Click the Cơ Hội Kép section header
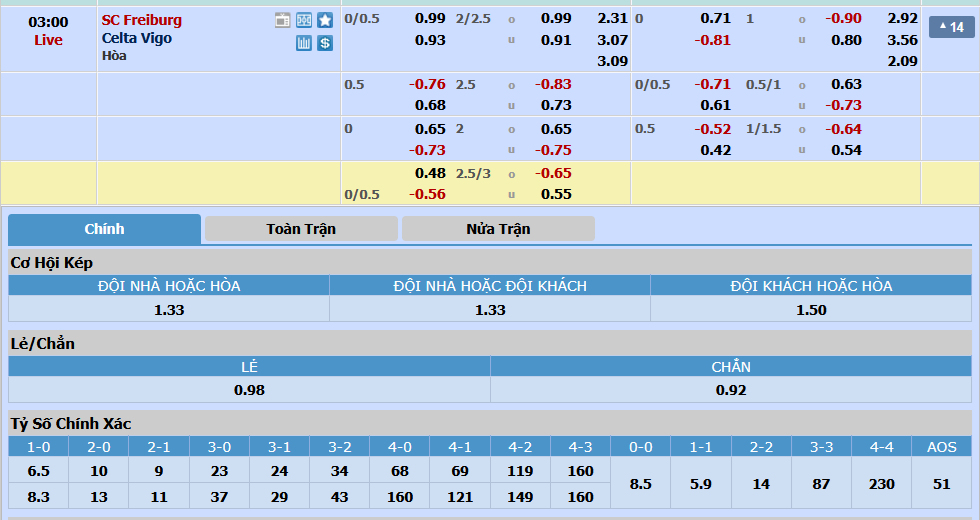 (51, 262)
